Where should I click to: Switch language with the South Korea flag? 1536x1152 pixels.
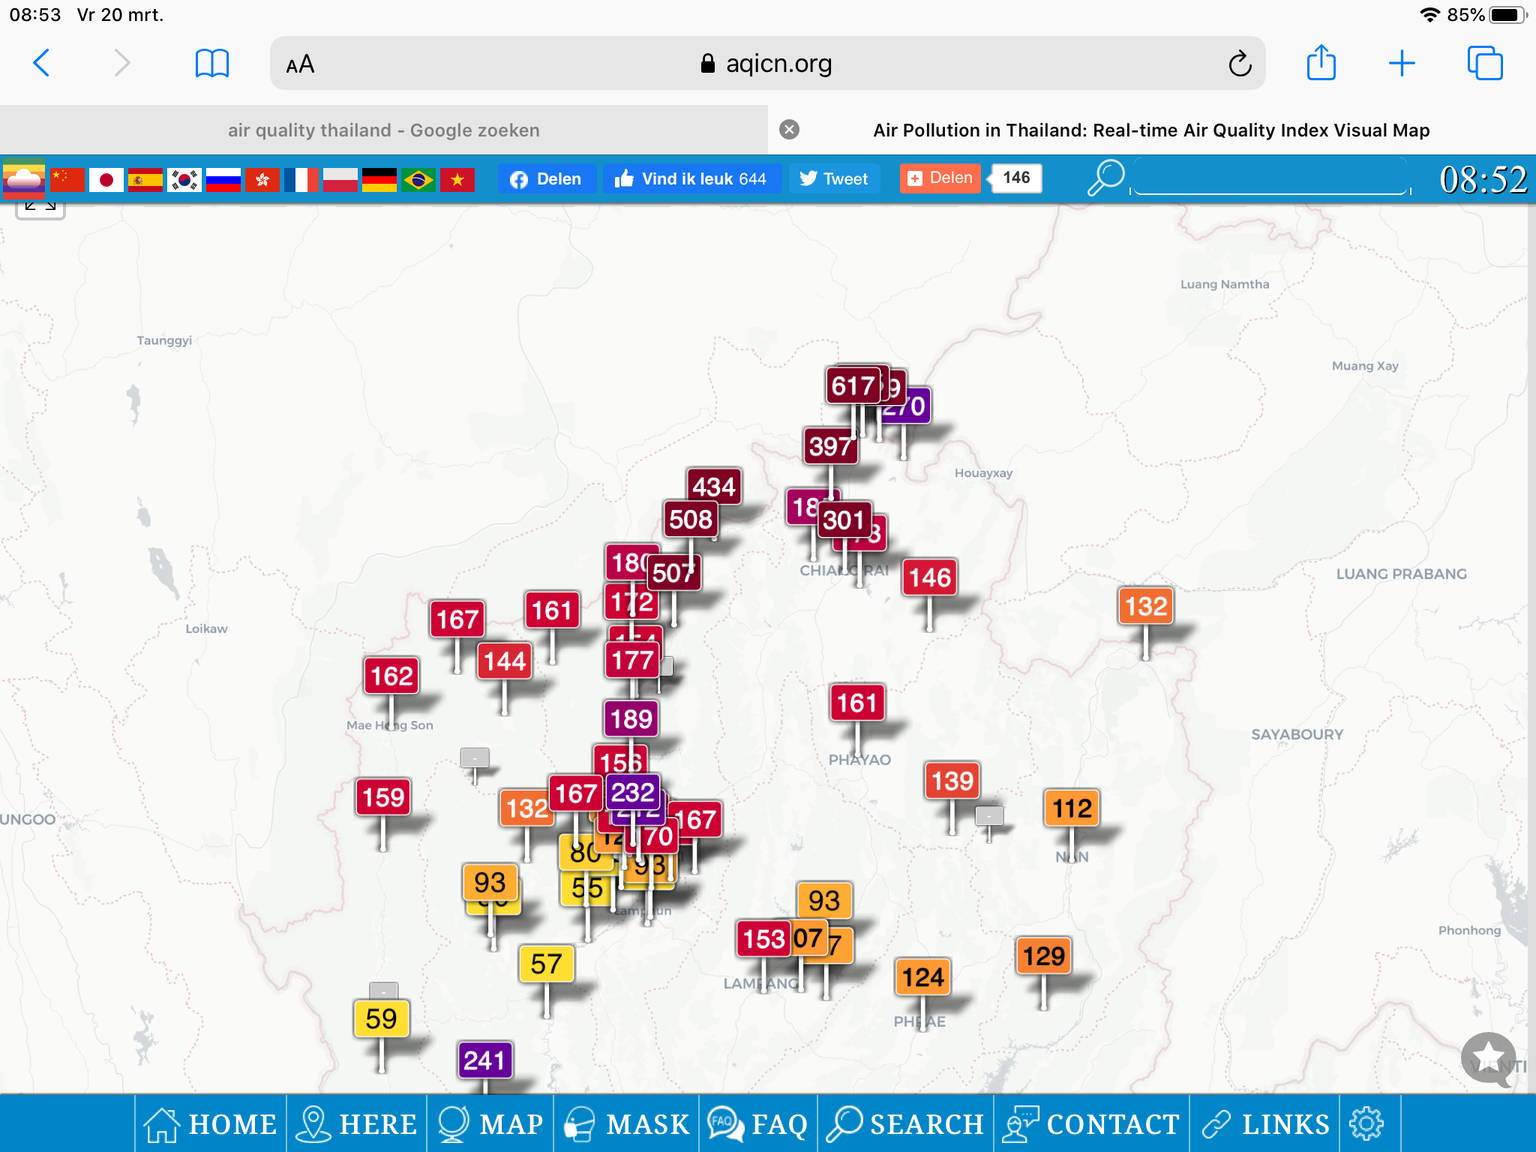(184, 179)
